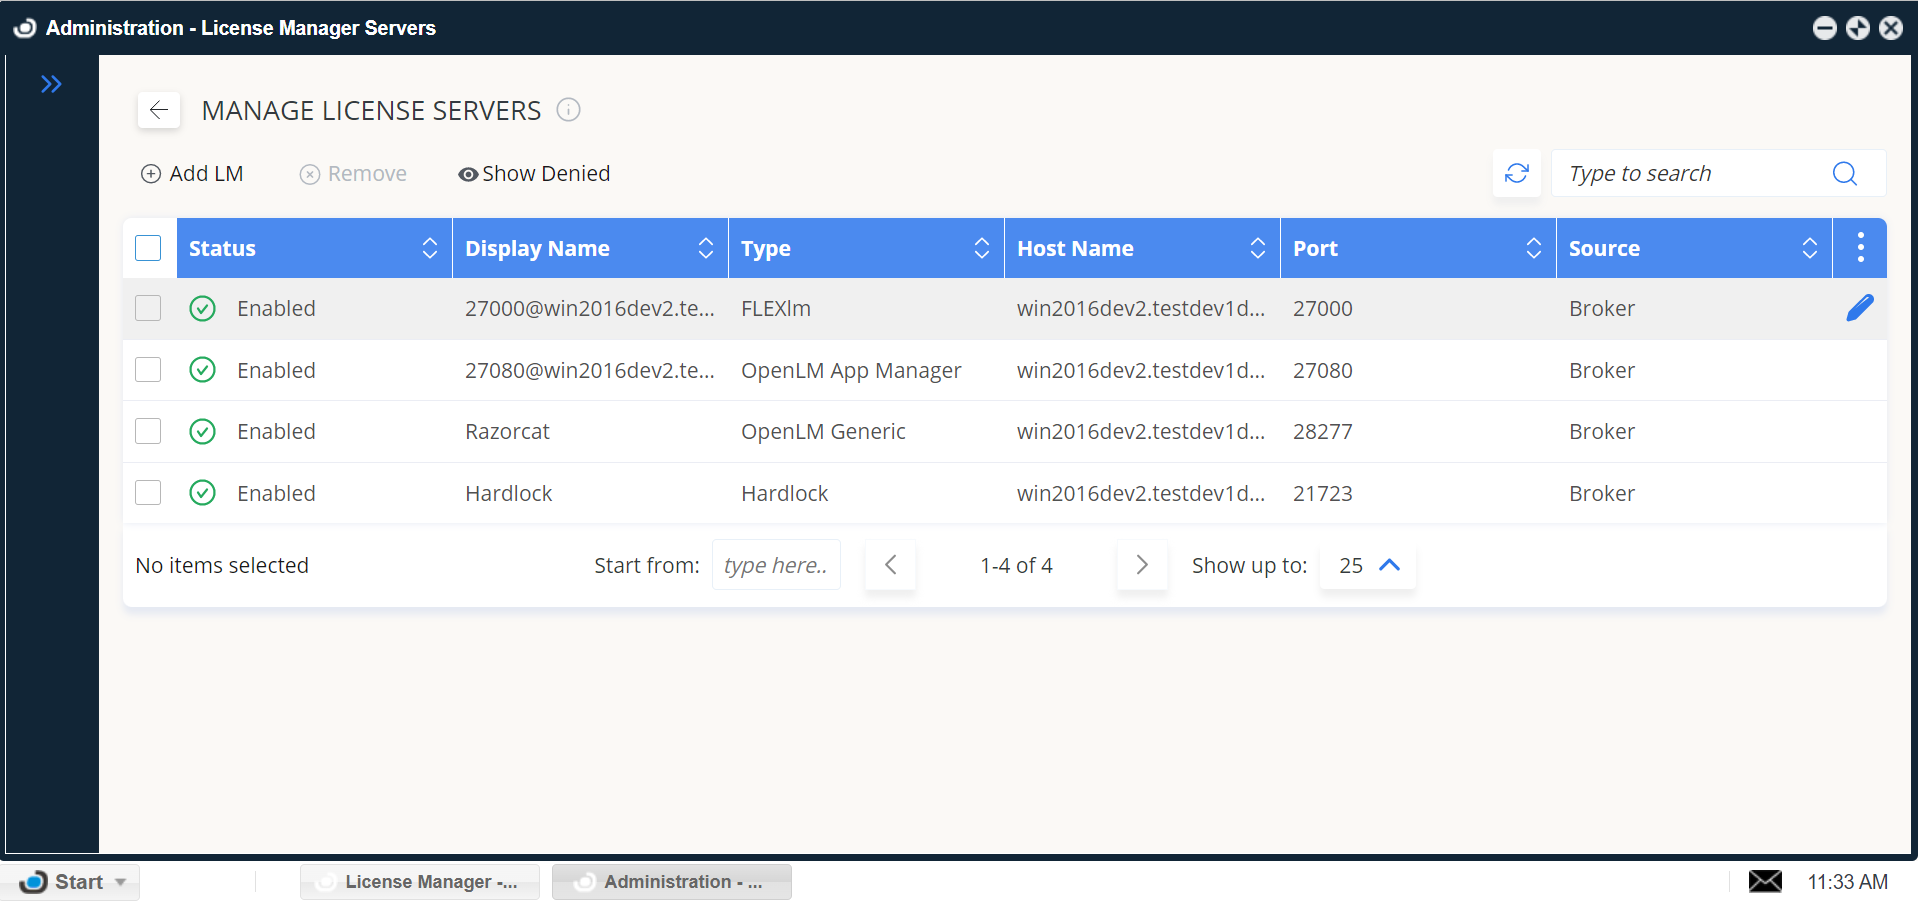Image resolution: width=1918 pixels, height=901 pixels.
Task: Switch to License Manager taskbar tab
Action: point(419,882)
